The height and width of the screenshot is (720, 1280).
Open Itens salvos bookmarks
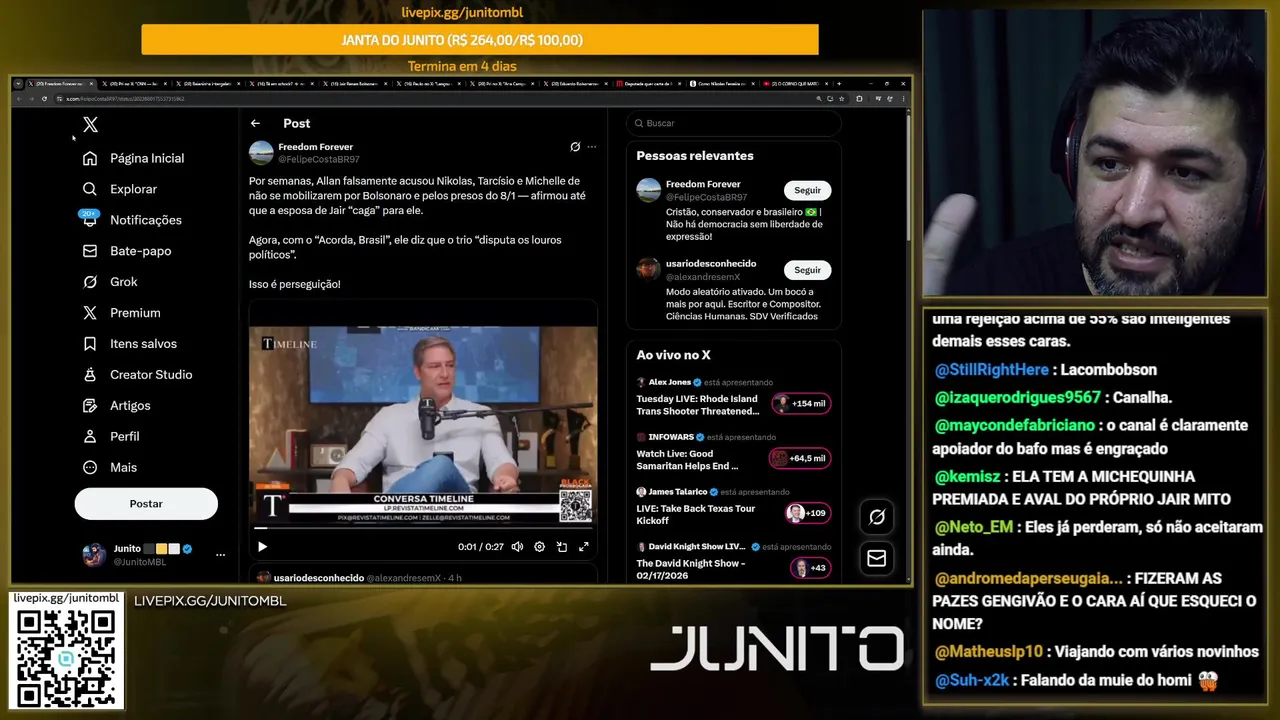click(130, 344)
